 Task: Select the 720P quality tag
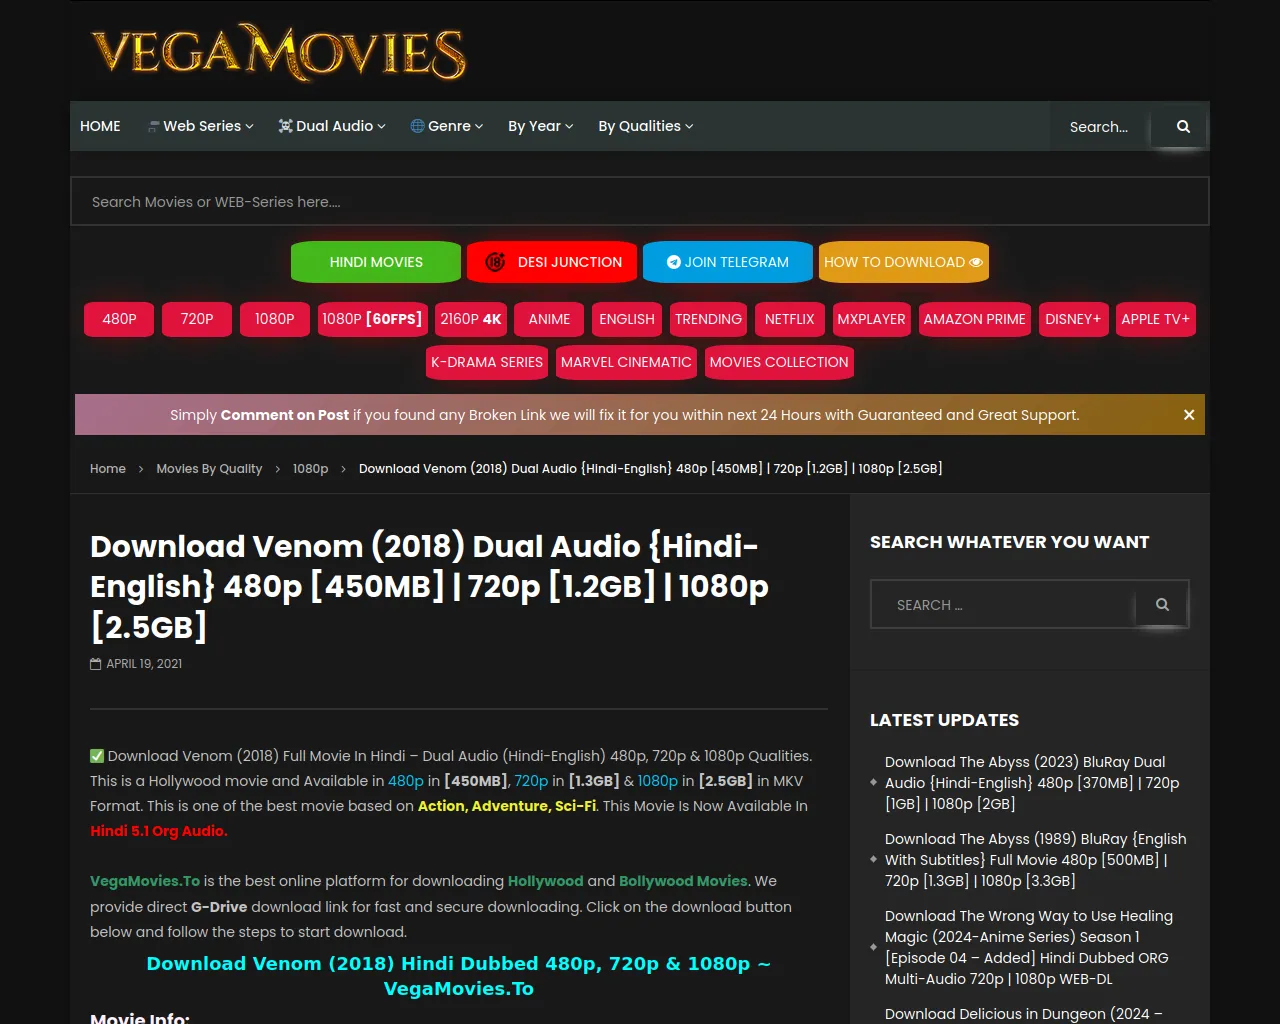point(197,319)
